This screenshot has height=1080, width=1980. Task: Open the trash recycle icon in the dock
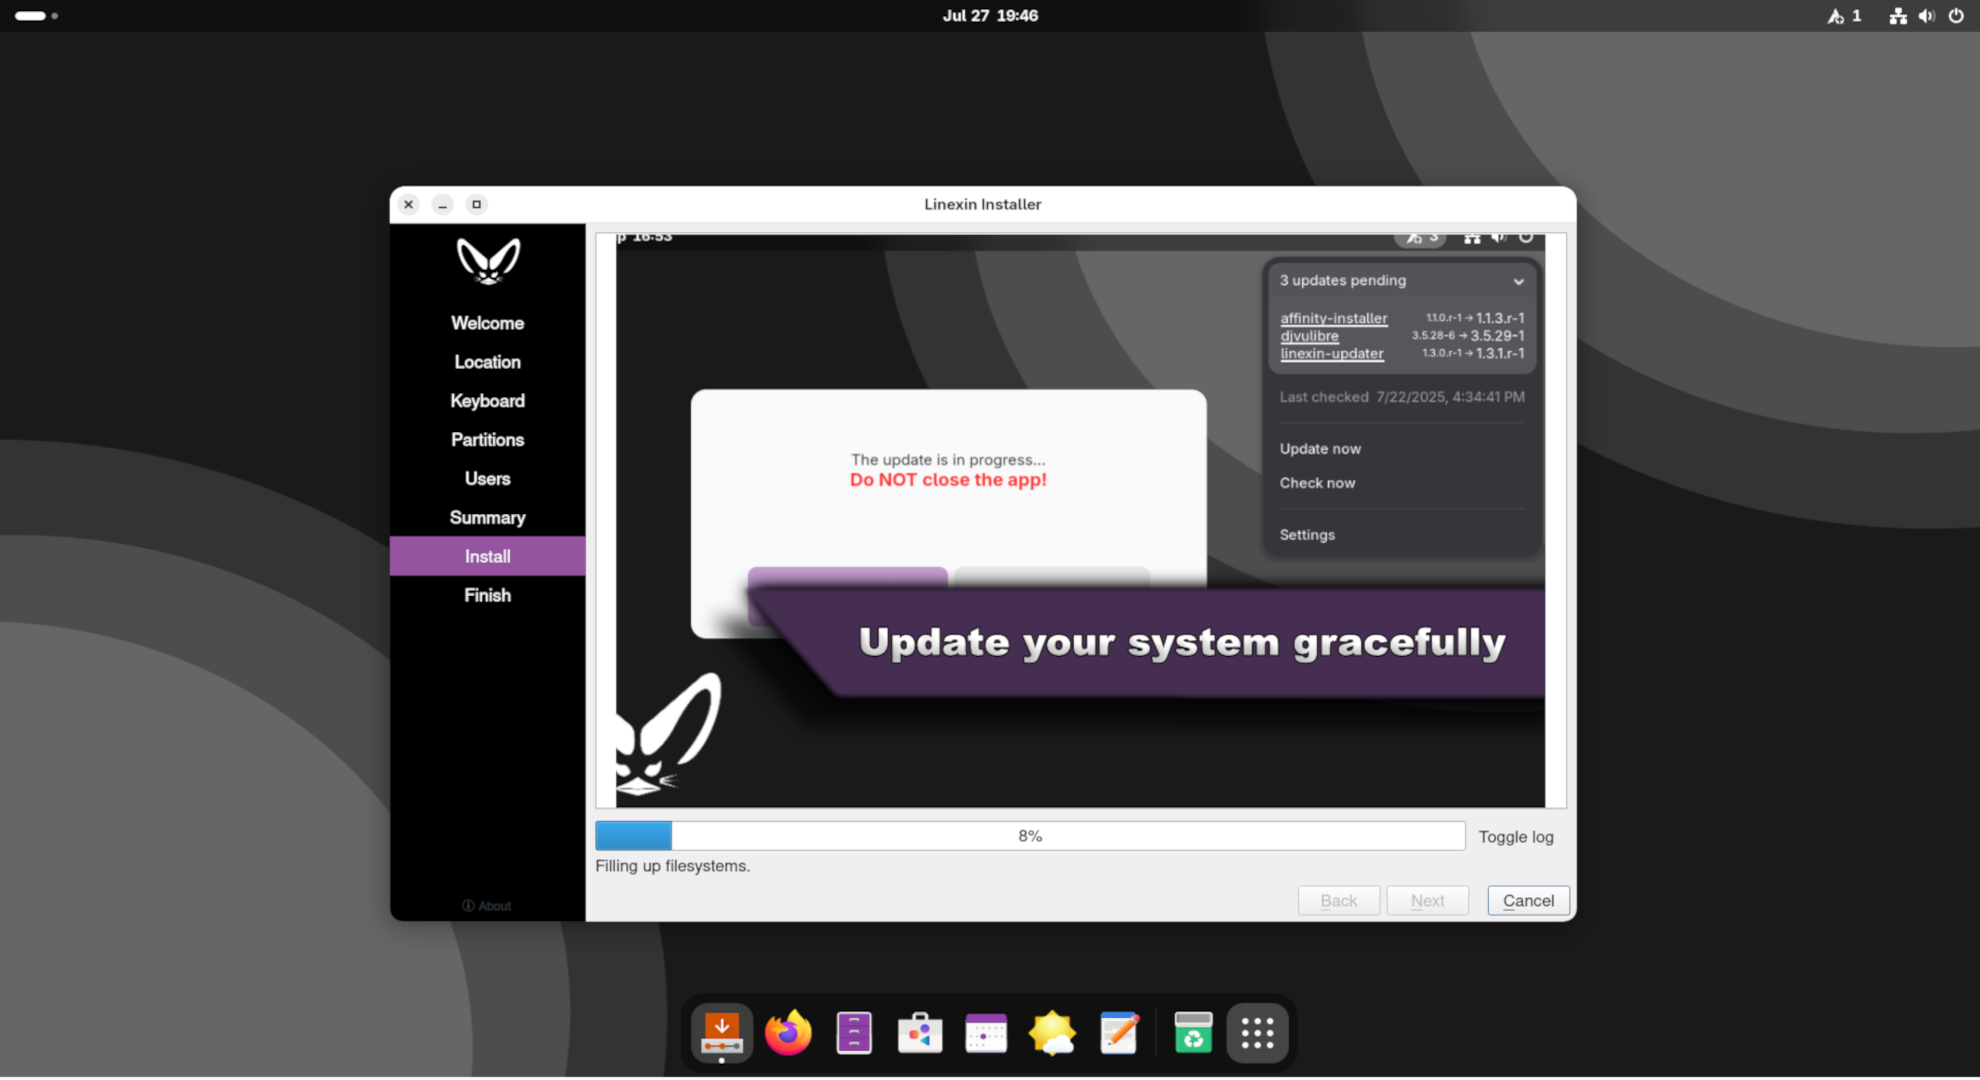click(x=1193, y=1033)
